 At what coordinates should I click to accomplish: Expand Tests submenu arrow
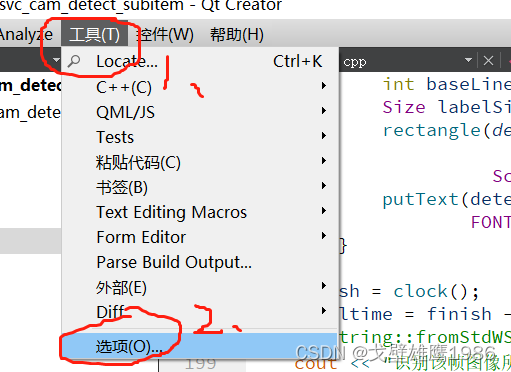[324, 136]
